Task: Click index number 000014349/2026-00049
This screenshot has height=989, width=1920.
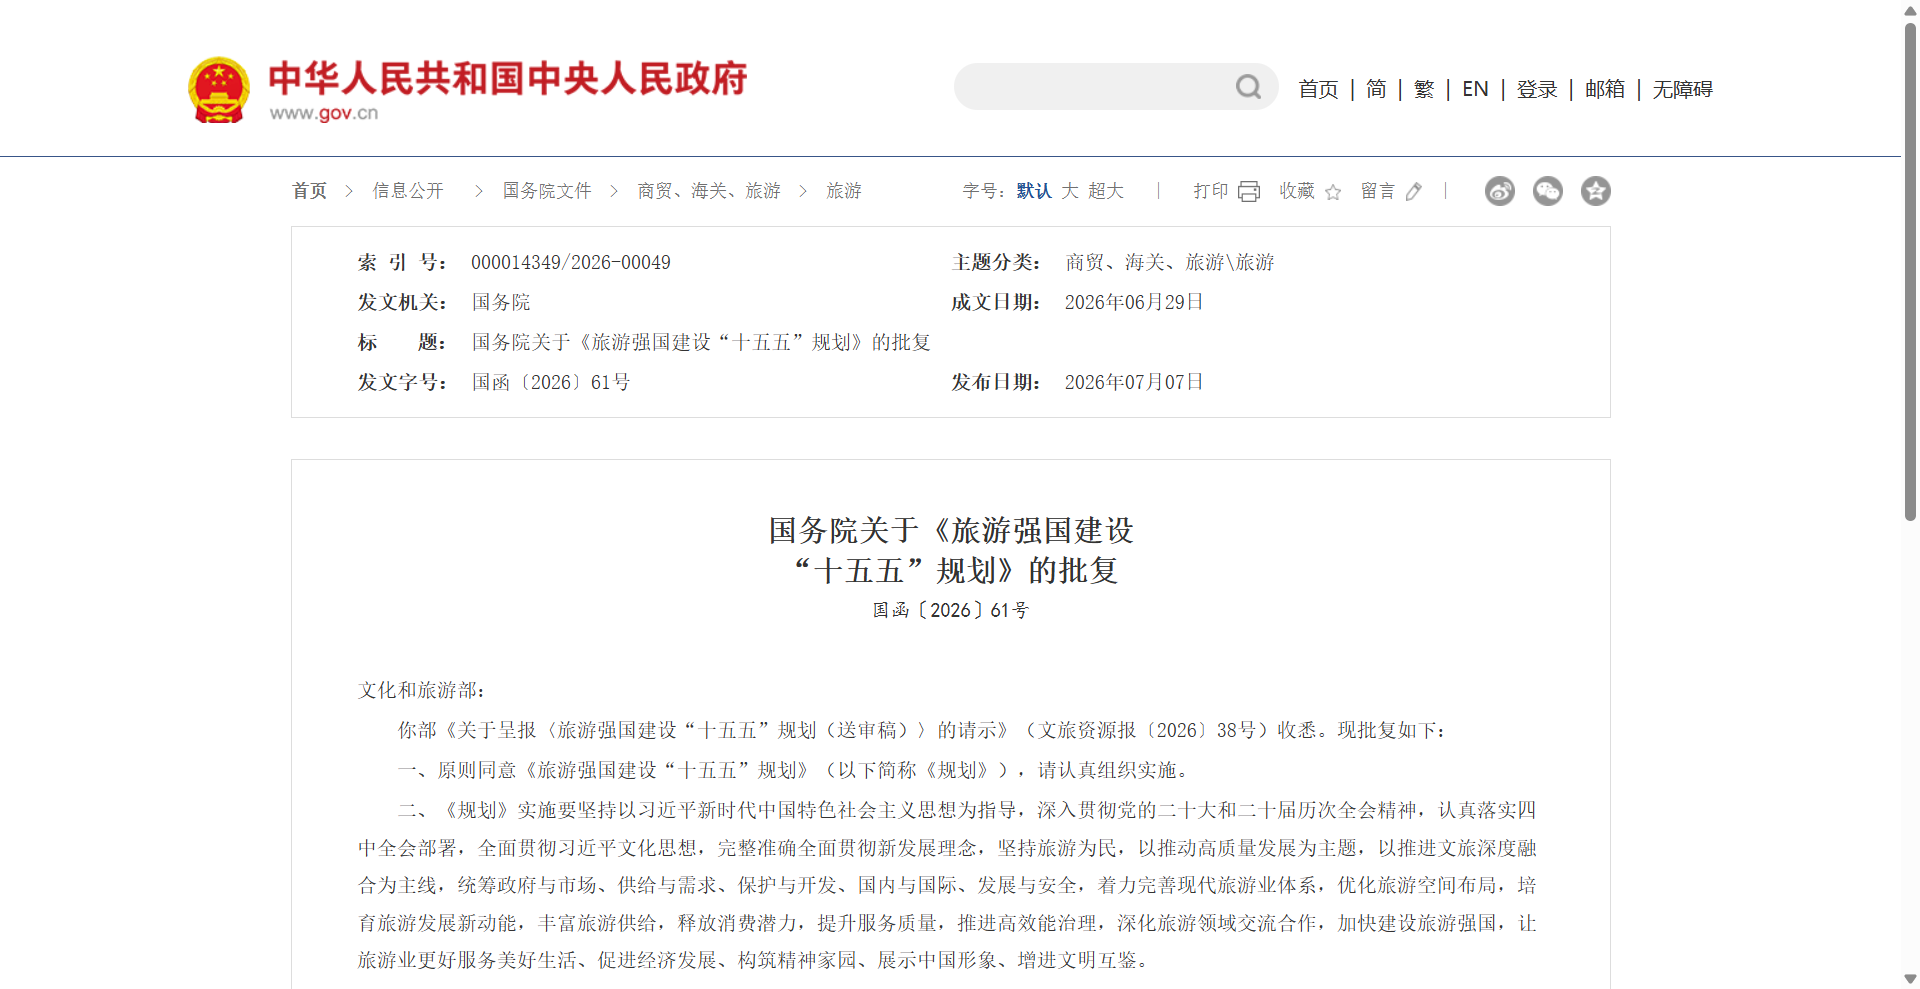Action: [571, 262]
